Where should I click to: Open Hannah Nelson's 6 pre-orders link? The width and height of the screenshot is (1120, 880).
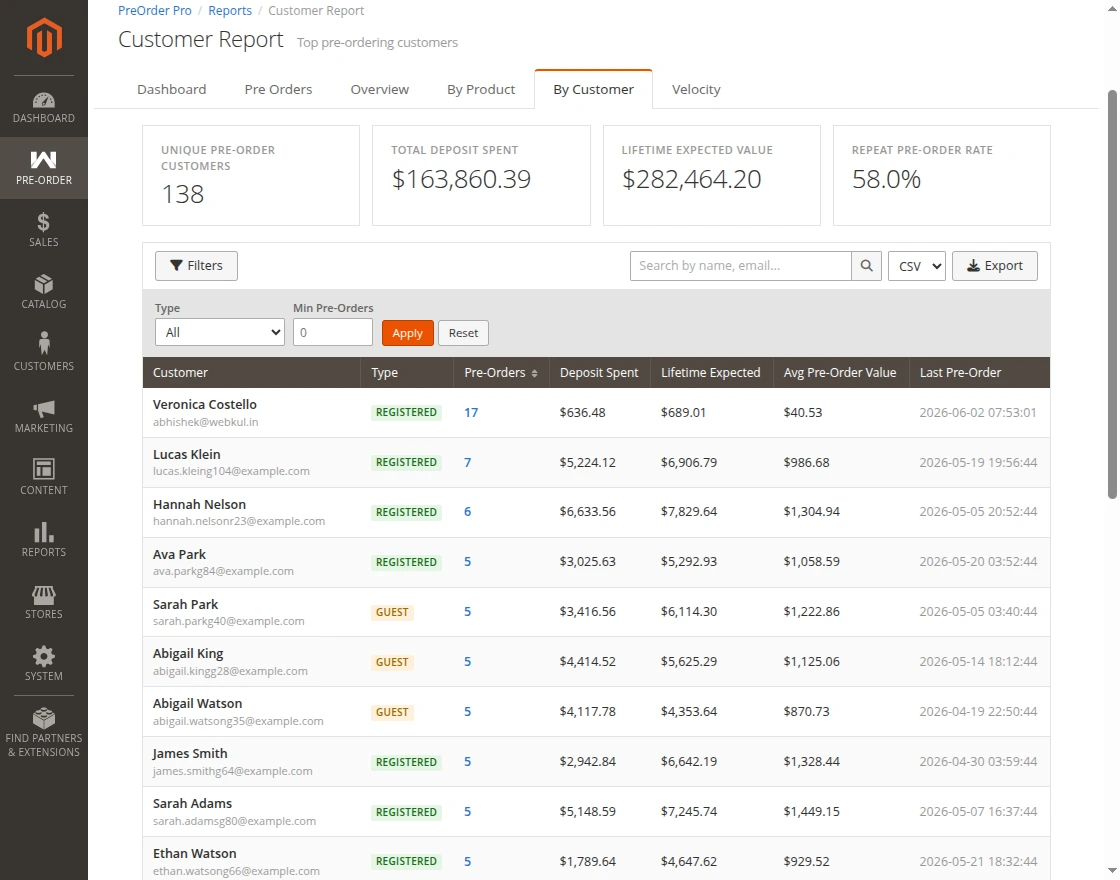tap(467, 511)
